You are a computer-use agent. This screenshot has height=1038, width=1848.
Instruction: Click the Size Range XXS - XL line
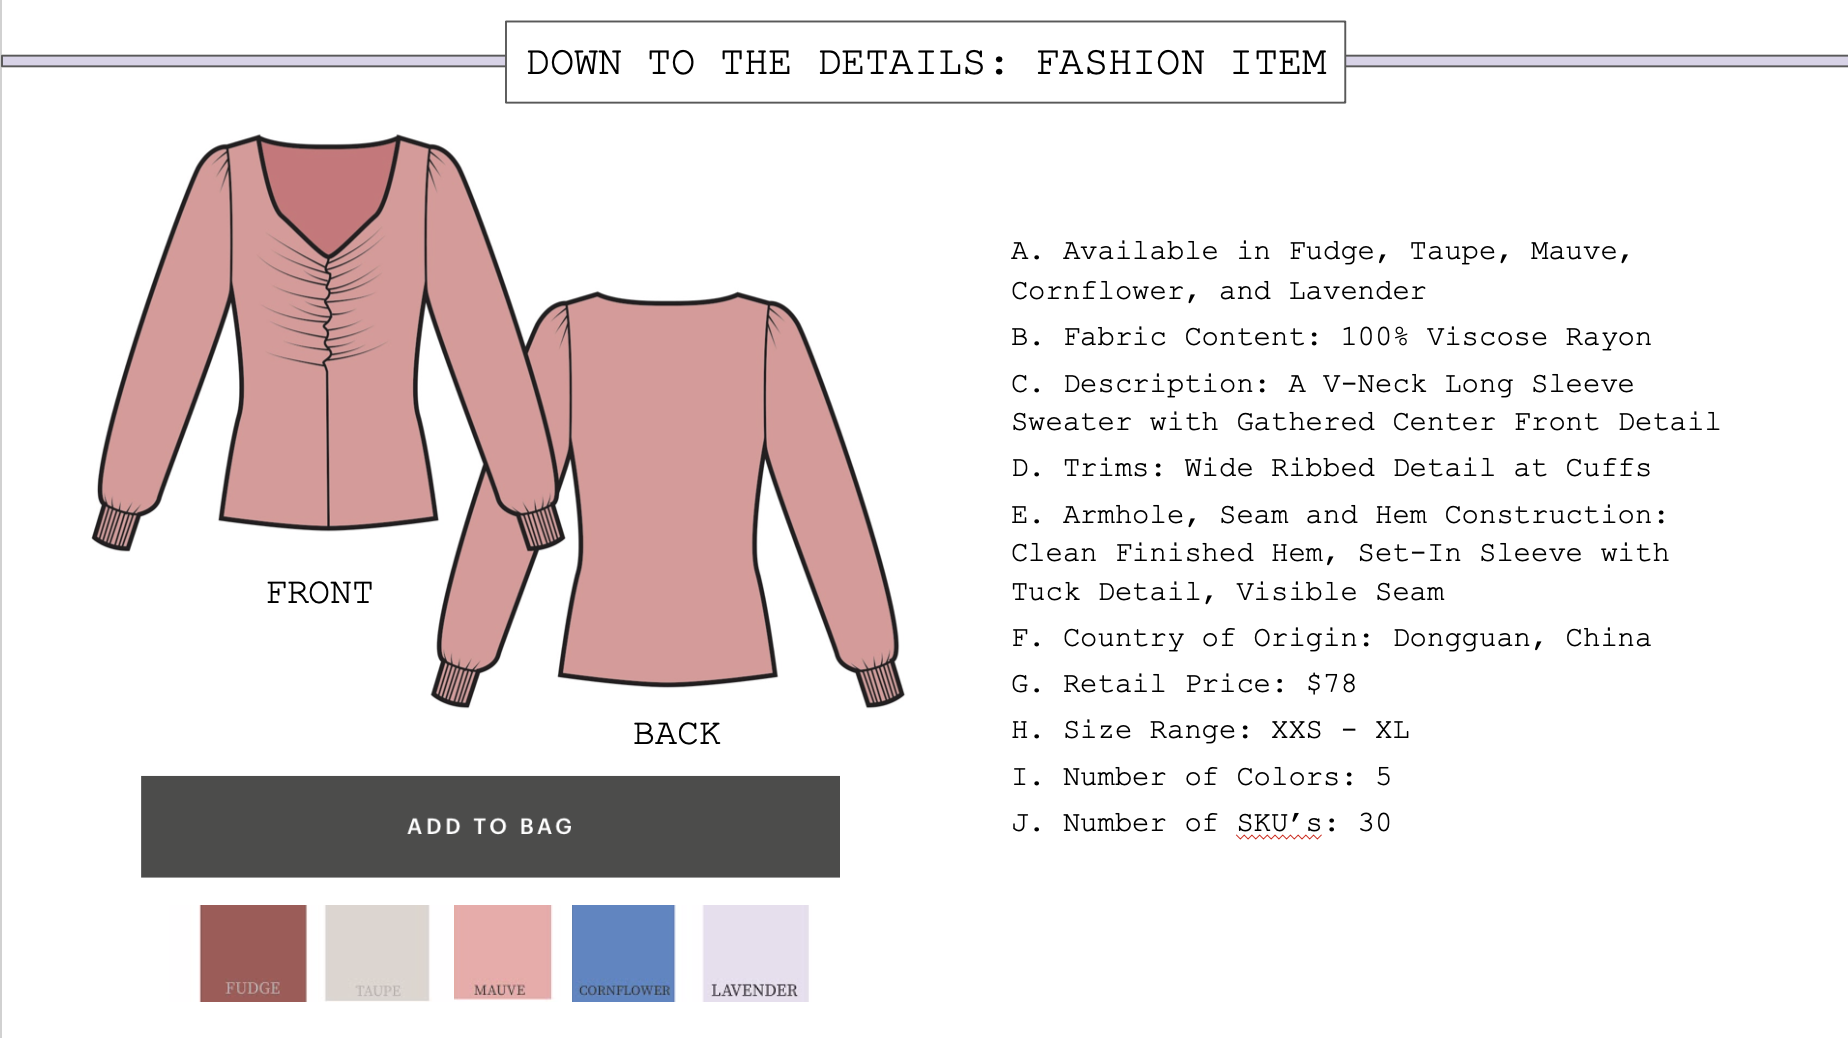[x=1210, y=730]
